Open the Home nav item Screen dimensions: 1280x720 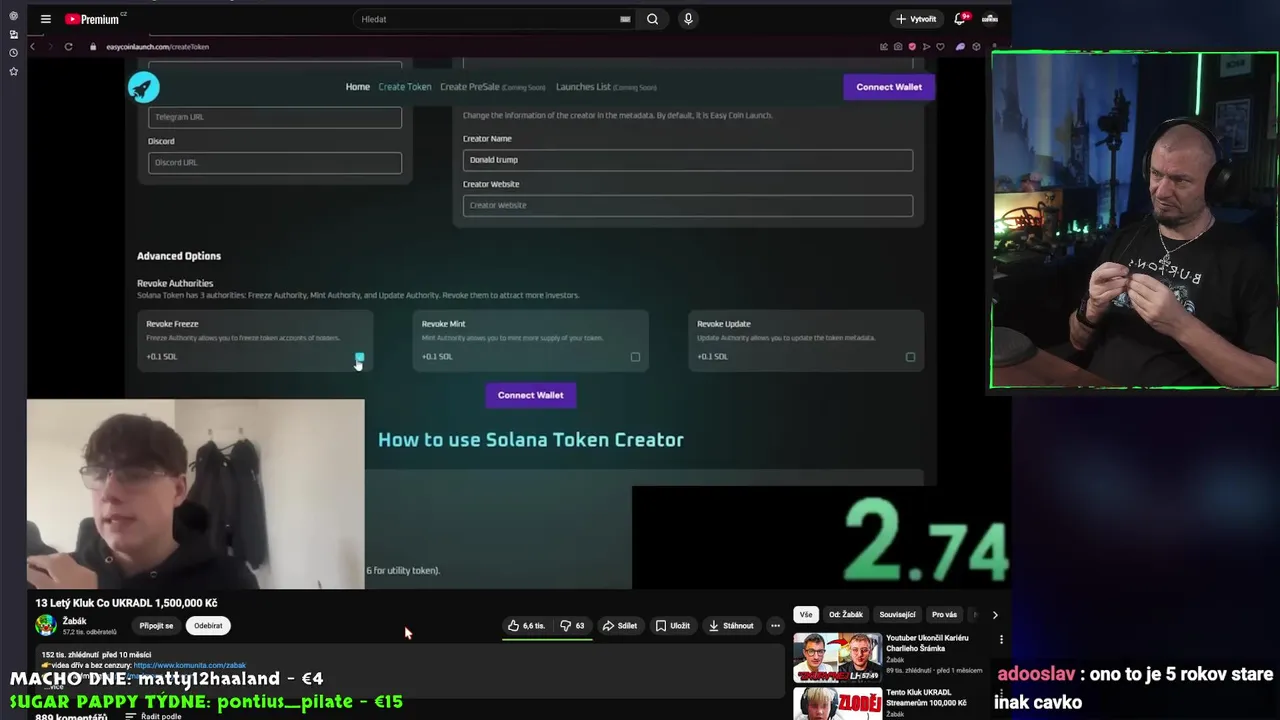pos(358,87)
